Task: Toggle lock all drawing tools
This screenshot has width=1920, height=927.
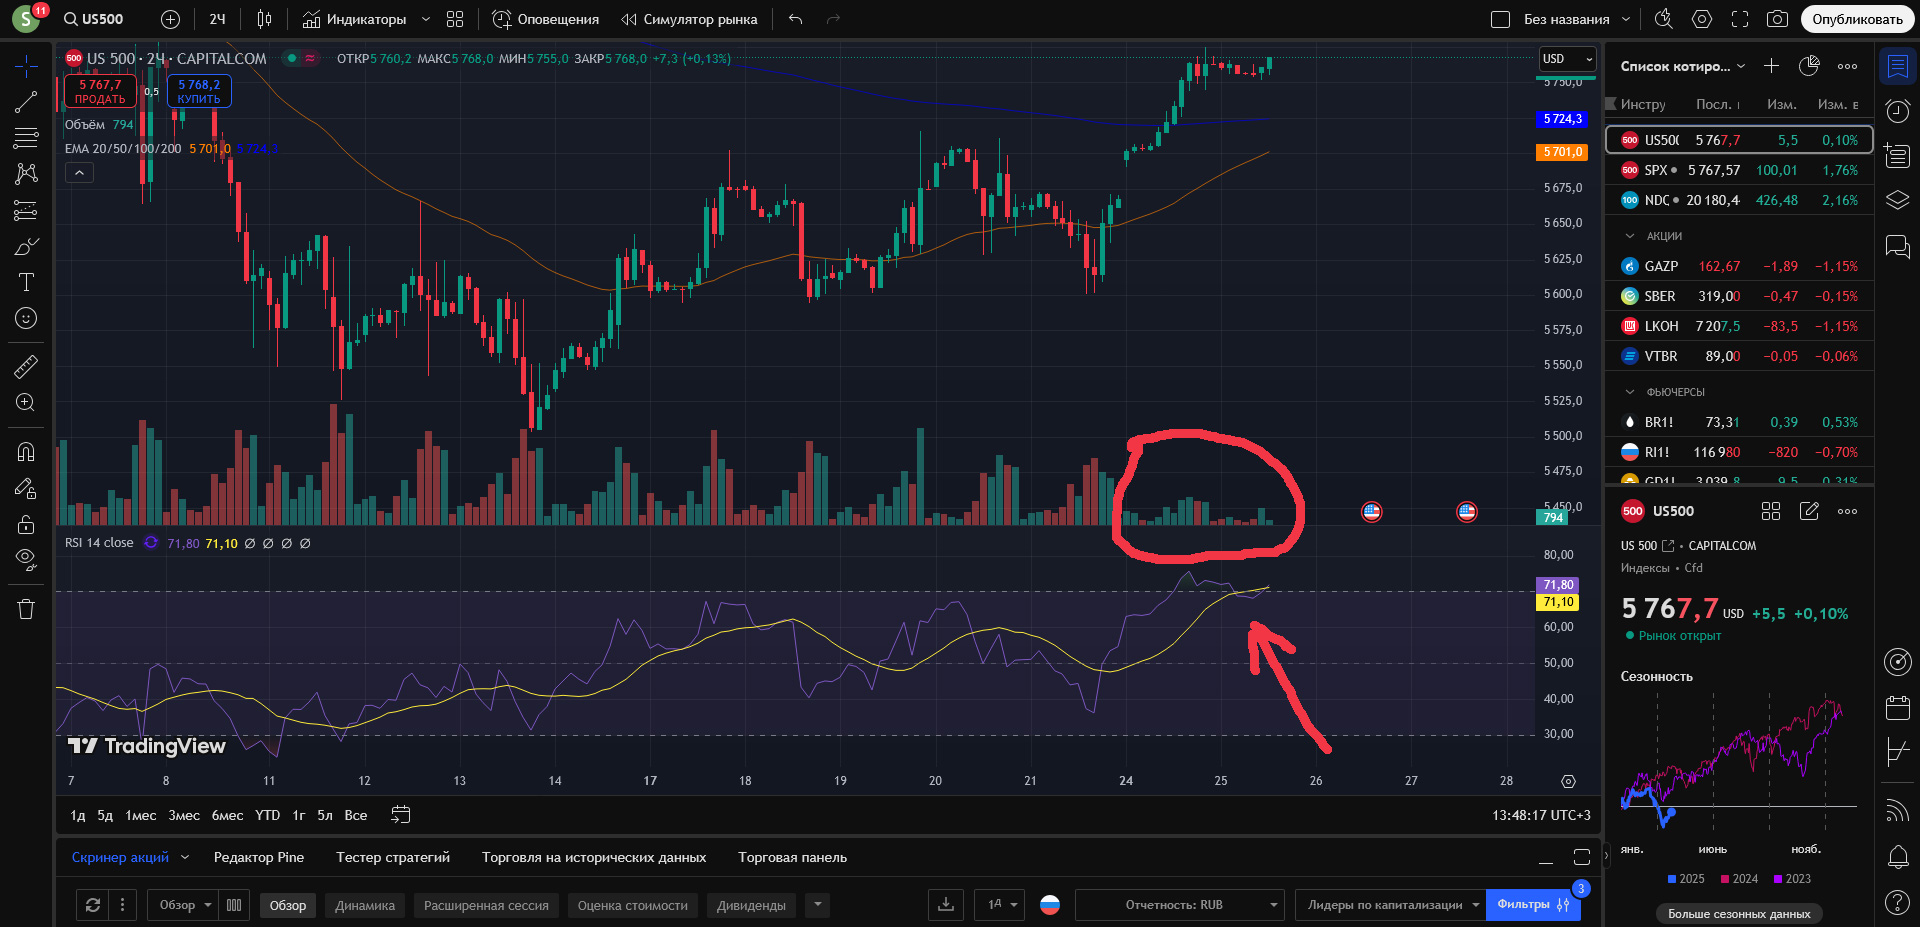Action: pyautogui.click(x=26, y=524)
